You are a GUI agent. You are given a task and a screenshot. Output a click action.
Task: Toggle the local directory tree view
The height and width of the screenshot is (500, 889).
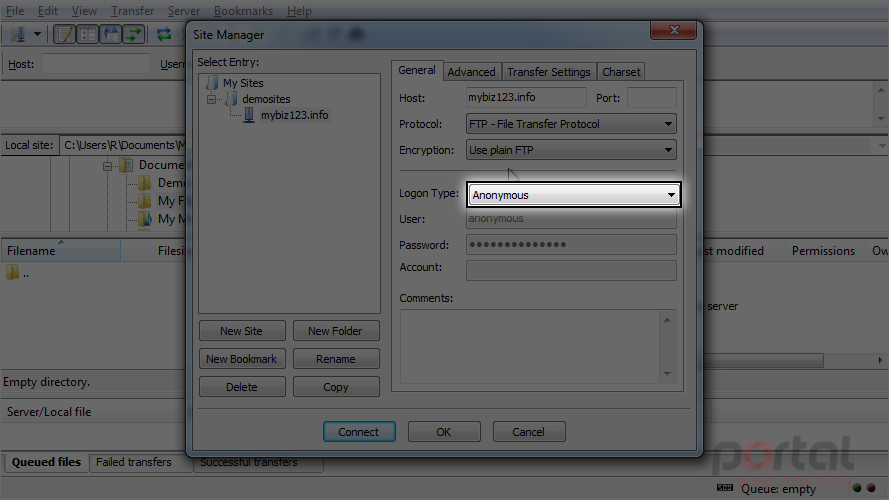point(87,35)
